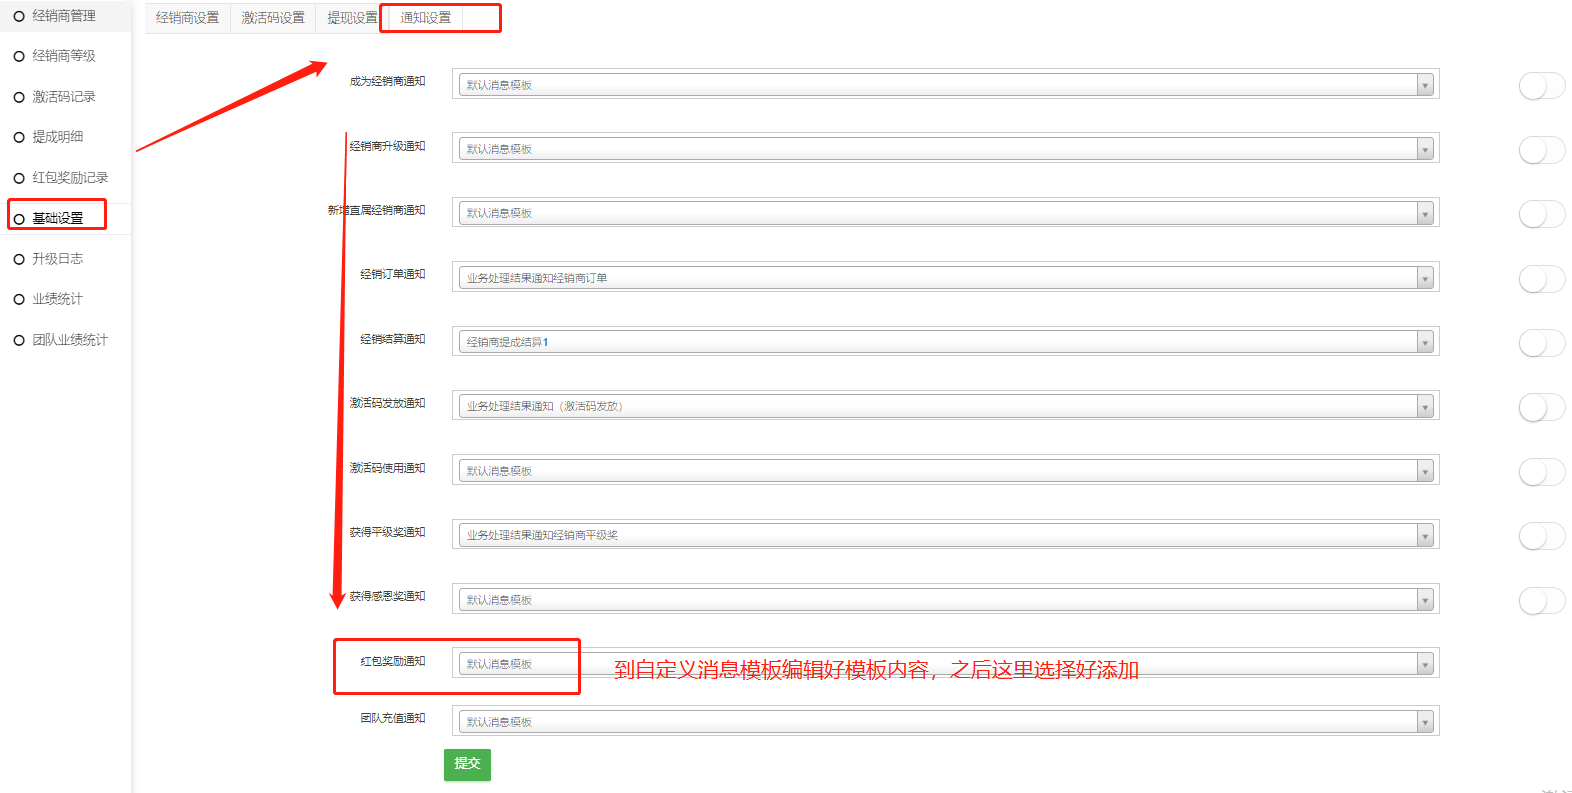Open the 经销结算通知 dropdown list
Screen dimensions: 1572x793
click(945, 342)
